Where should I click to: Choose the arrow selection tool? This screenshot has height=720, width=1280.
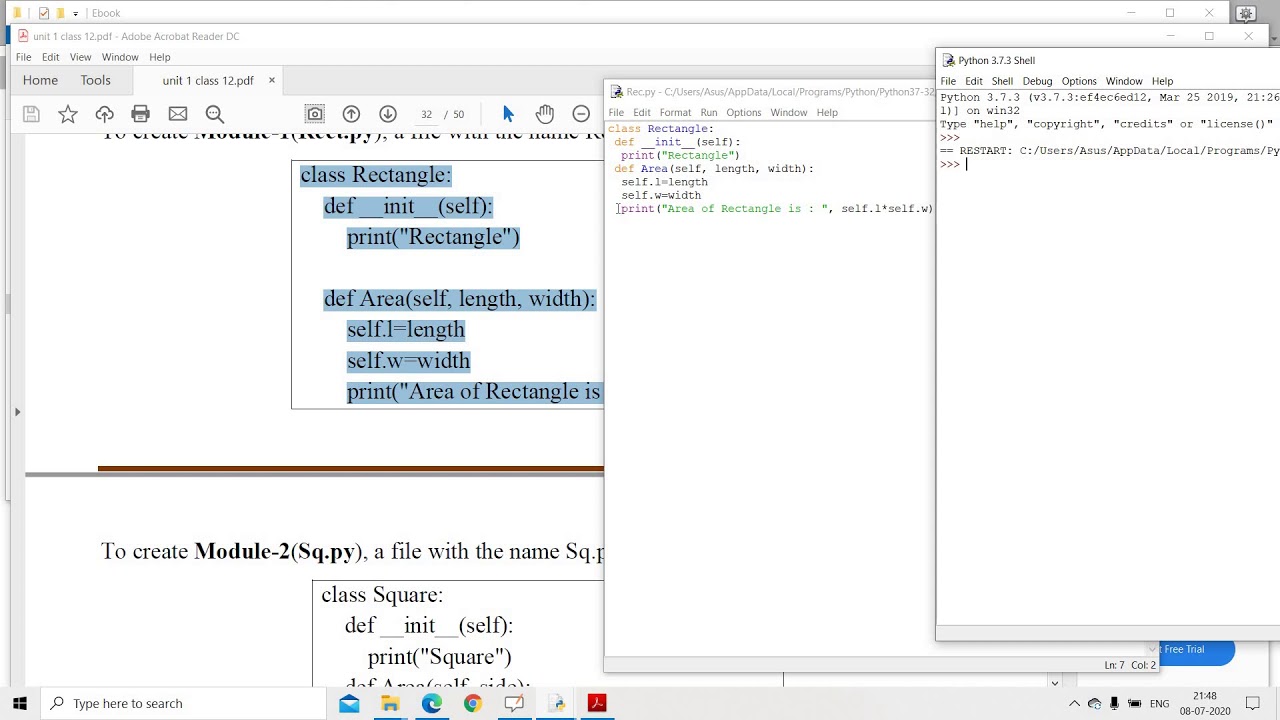(x=508, y=114)
